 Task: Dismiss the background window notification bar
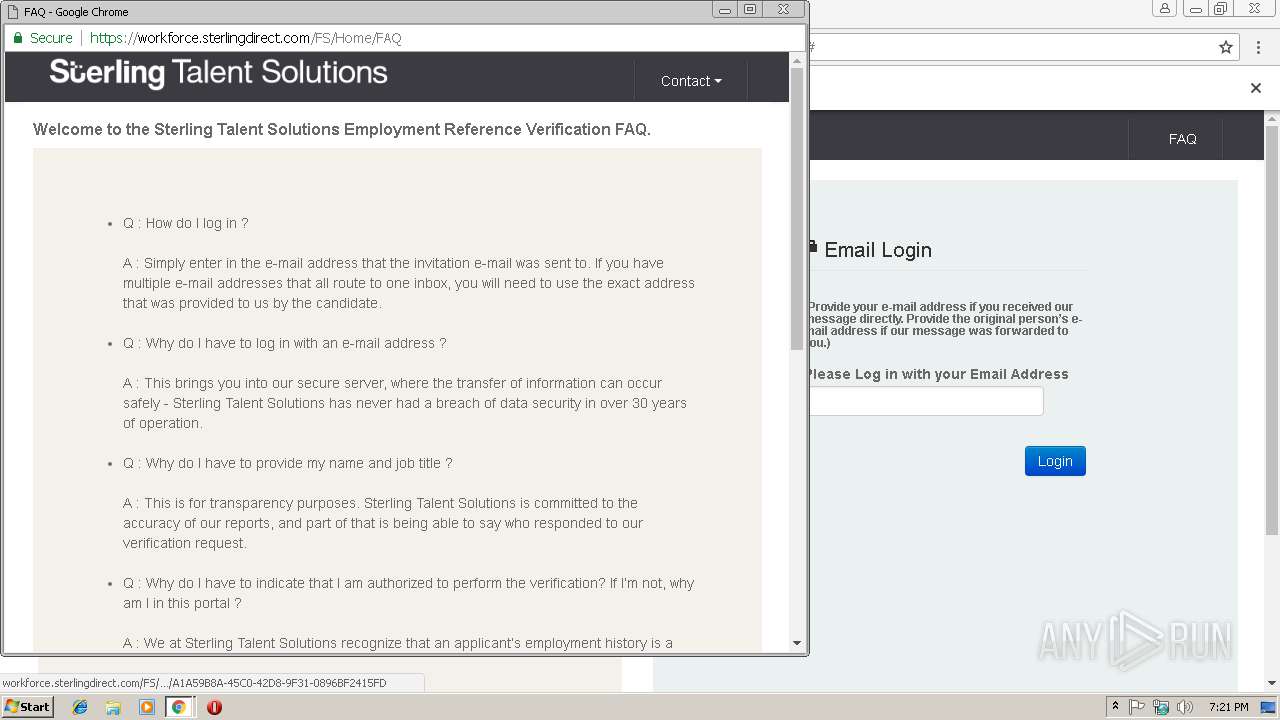[x=1256, y=88]
